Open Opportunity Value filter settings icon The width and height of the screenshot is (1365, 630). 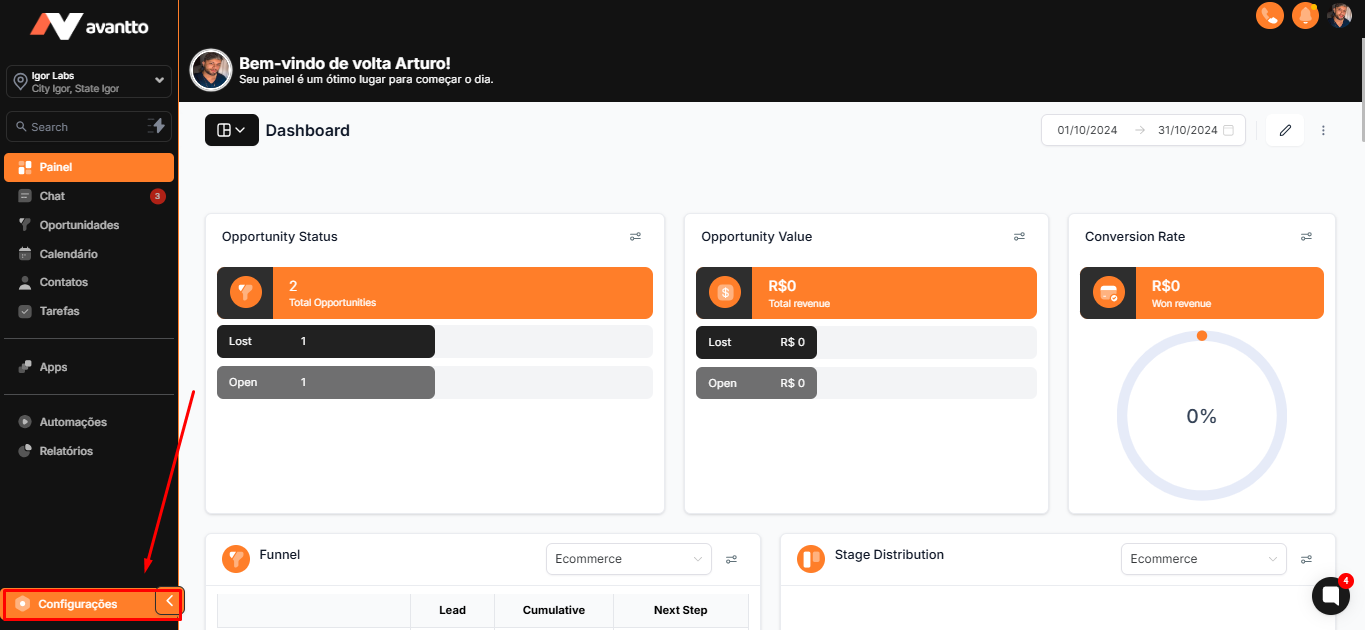1019,237
